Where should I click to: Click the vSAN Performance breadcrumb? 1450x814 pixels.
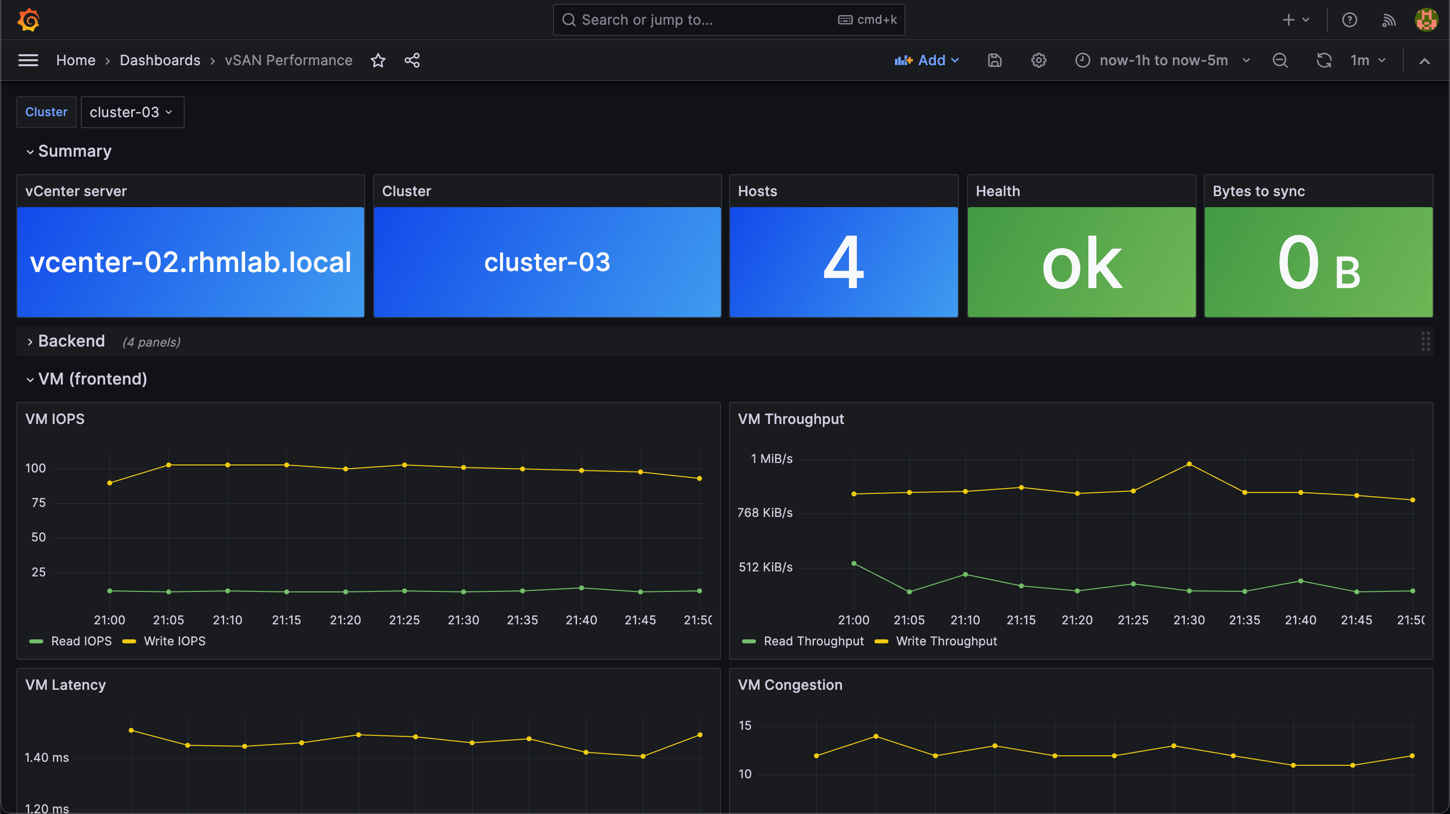pos(288,61)
